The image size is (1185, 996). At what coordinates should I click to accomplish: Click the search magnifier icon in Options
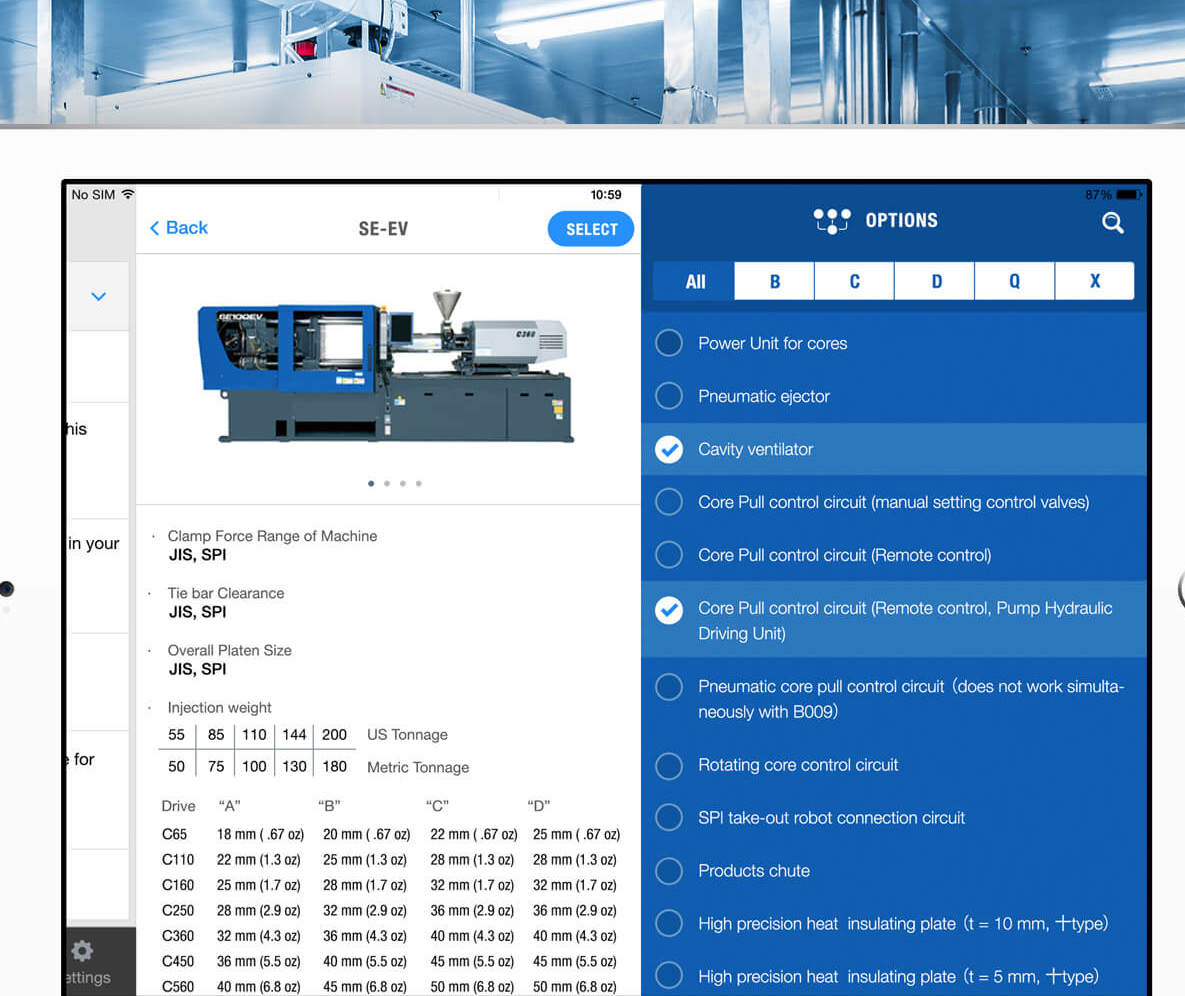coord(1112,223)
